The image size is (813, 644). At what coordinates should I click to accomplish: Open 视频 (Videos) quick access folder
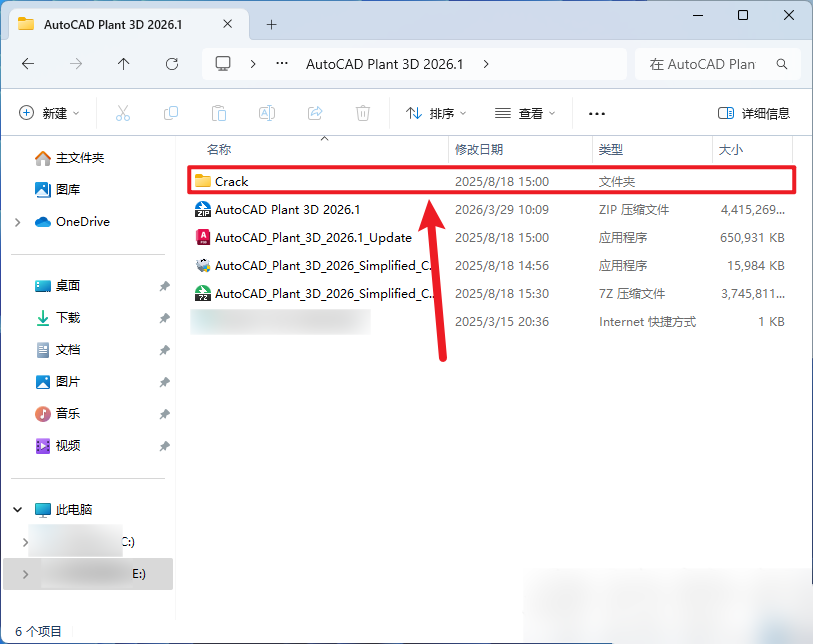[x=57, y=446]
